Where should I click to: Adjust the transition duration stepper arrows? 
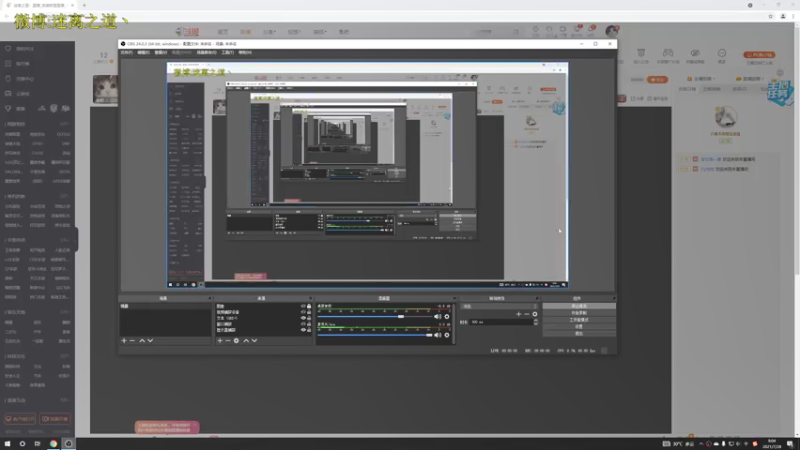pyautogui.click(x=535, y=322)
